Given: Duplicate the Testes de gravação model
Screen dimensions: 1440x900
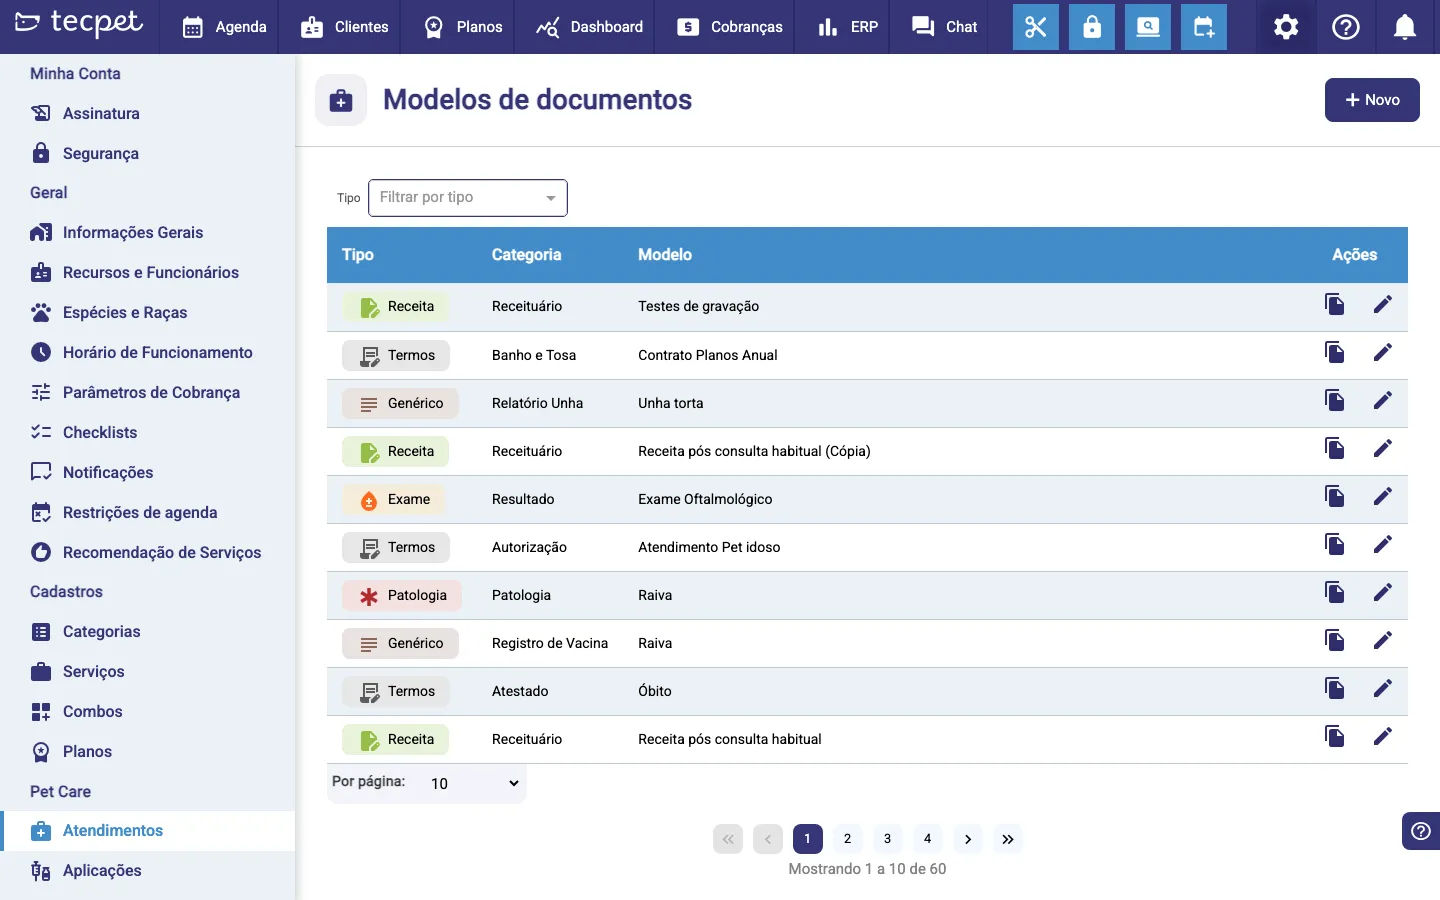Looking at the screenshot, I should tap(1334, 304).
